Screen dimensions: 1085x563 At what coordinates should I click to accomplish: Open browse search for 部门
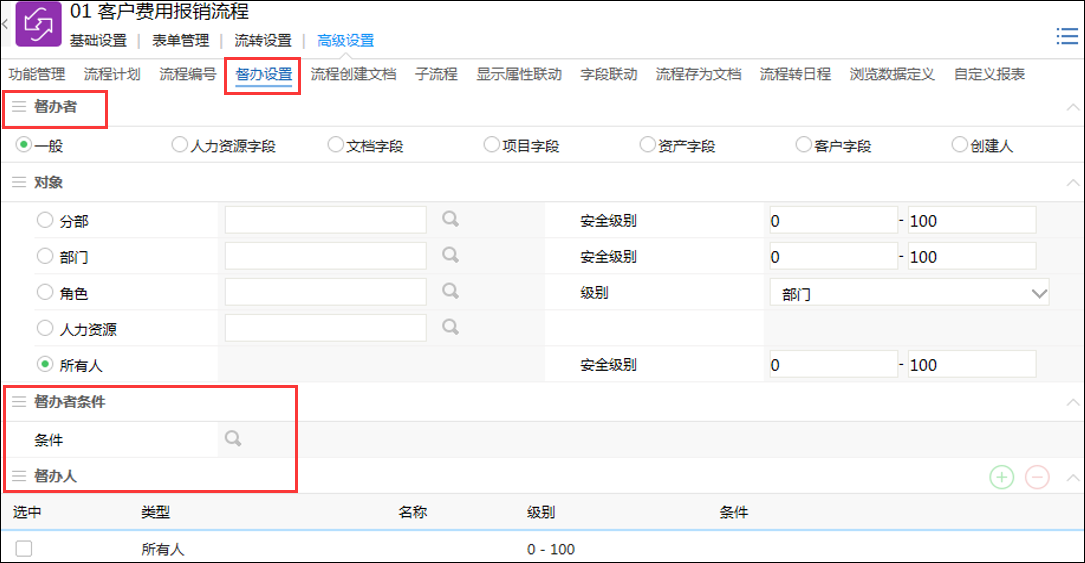click(x=450, y=255)
